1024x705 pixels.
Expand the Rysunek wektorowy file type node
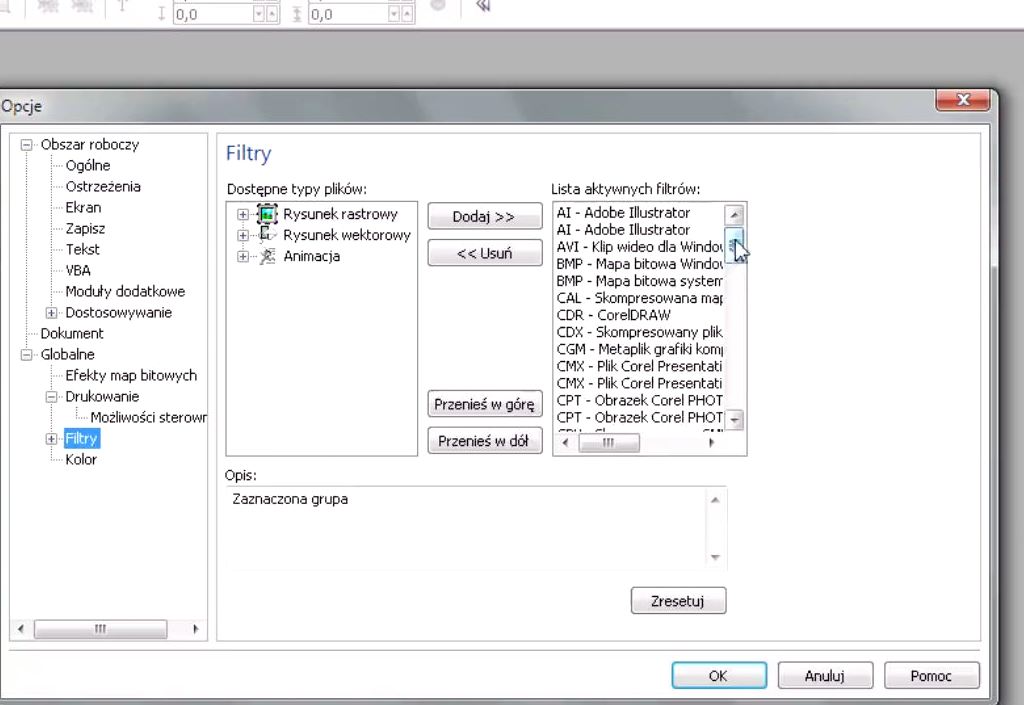(x=242, y=235)
